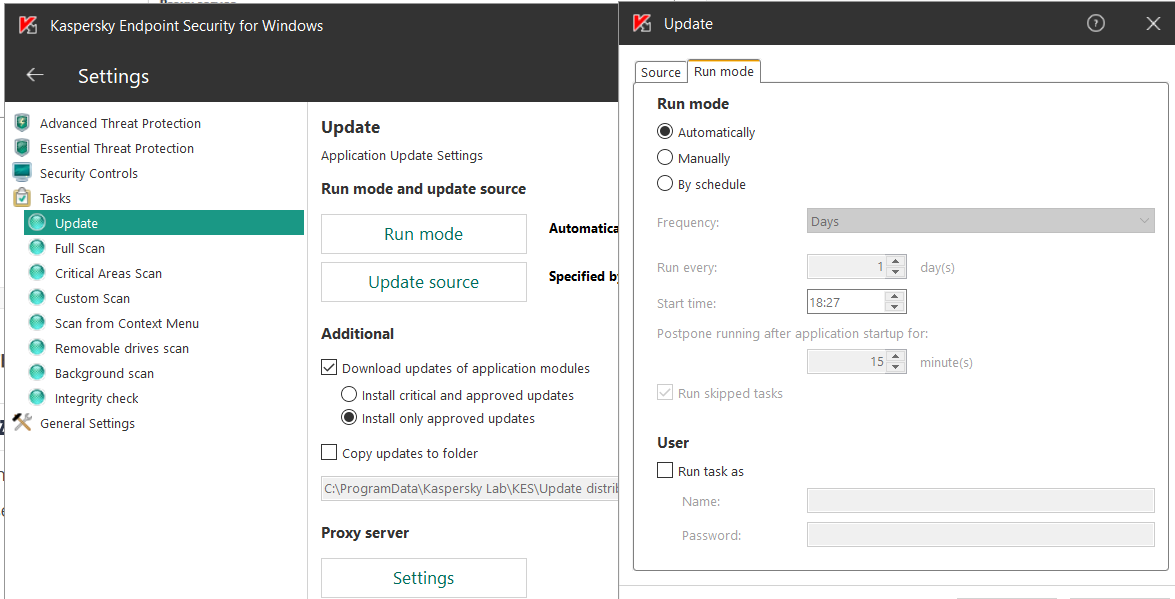Open Critical Areas Scan task settings
1175x599 pixels.
click(108, 273)
